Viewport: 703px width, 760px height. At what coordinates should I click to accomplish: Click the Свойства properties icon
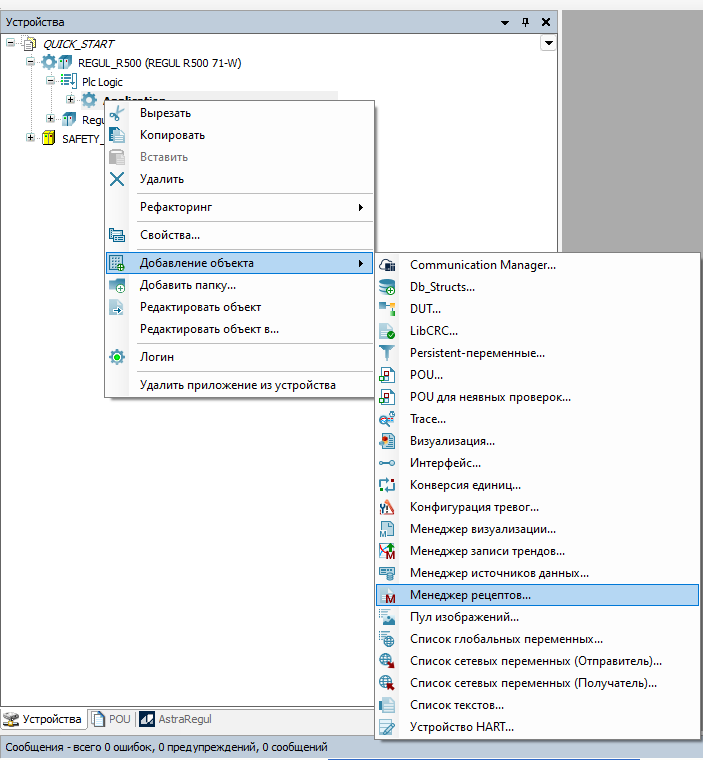point(117,235)
